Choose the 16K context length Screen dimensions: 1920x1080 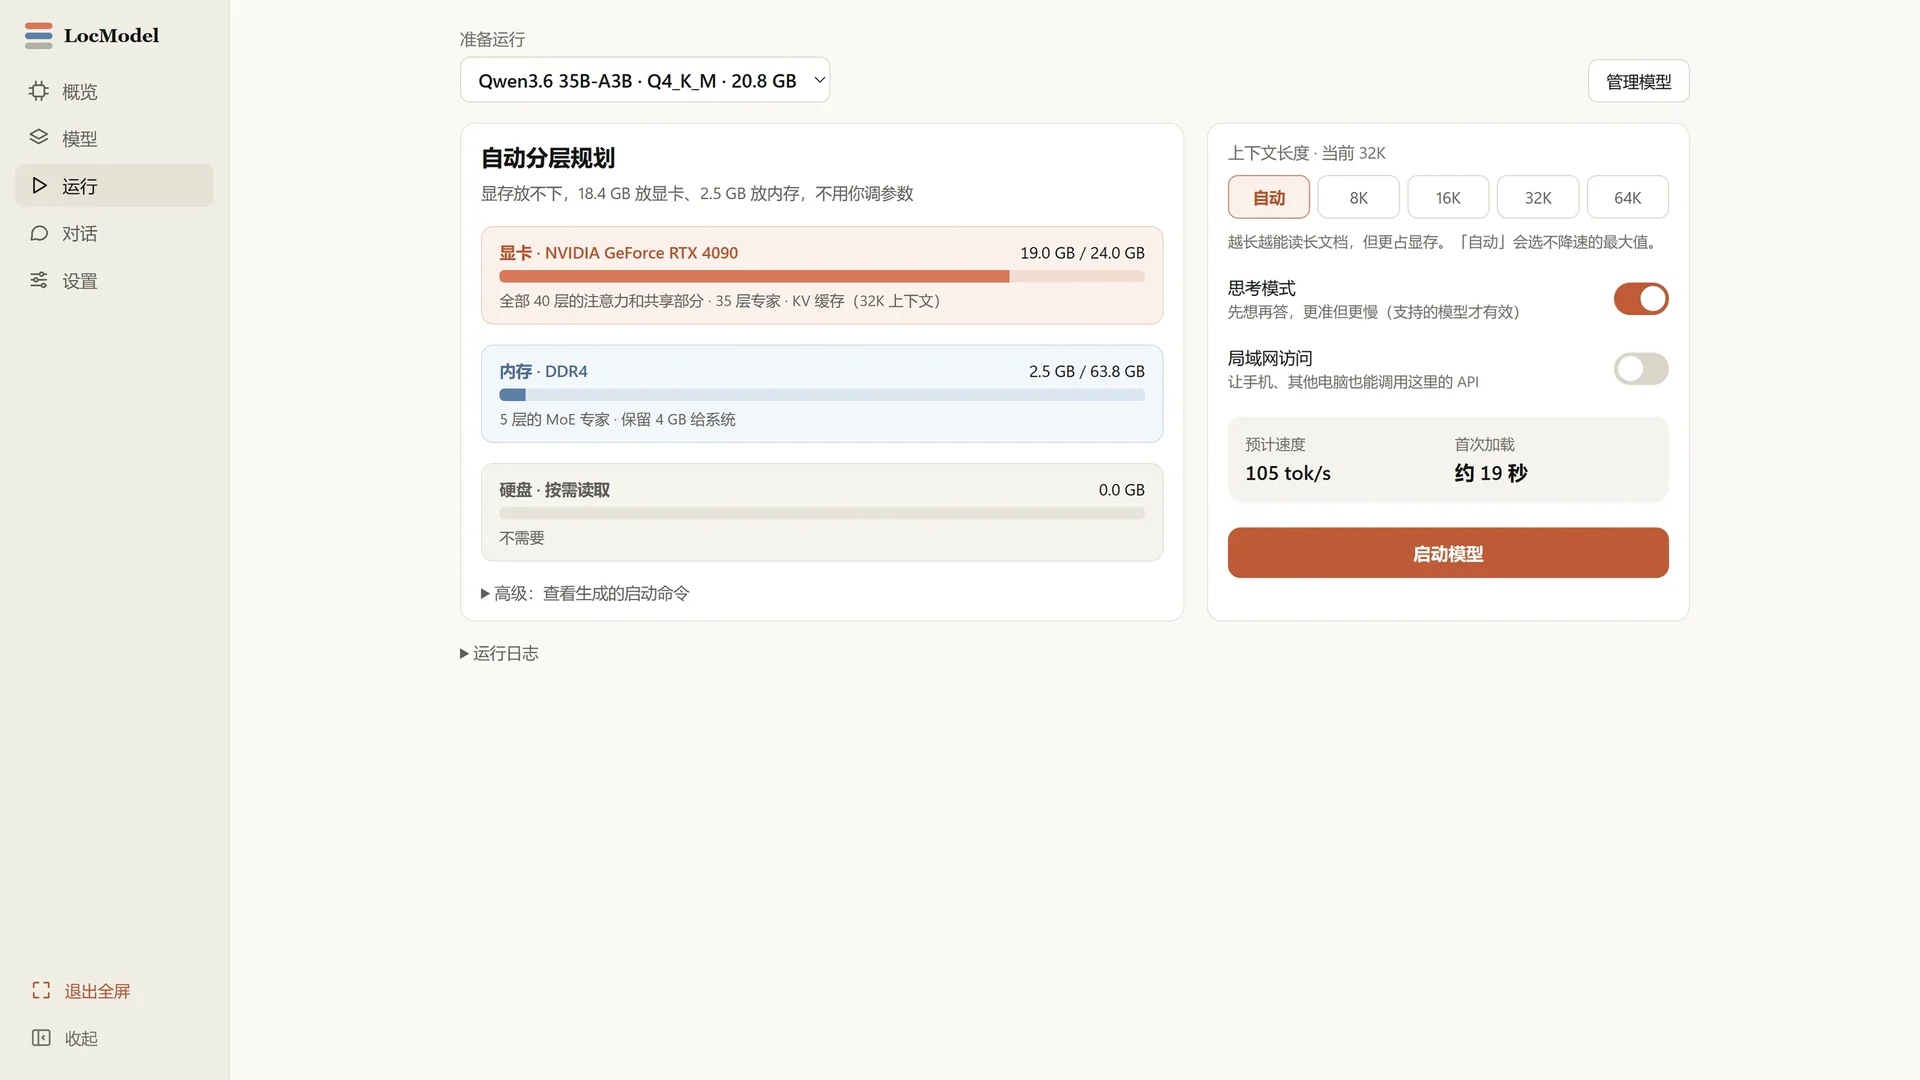point(1448,197)
